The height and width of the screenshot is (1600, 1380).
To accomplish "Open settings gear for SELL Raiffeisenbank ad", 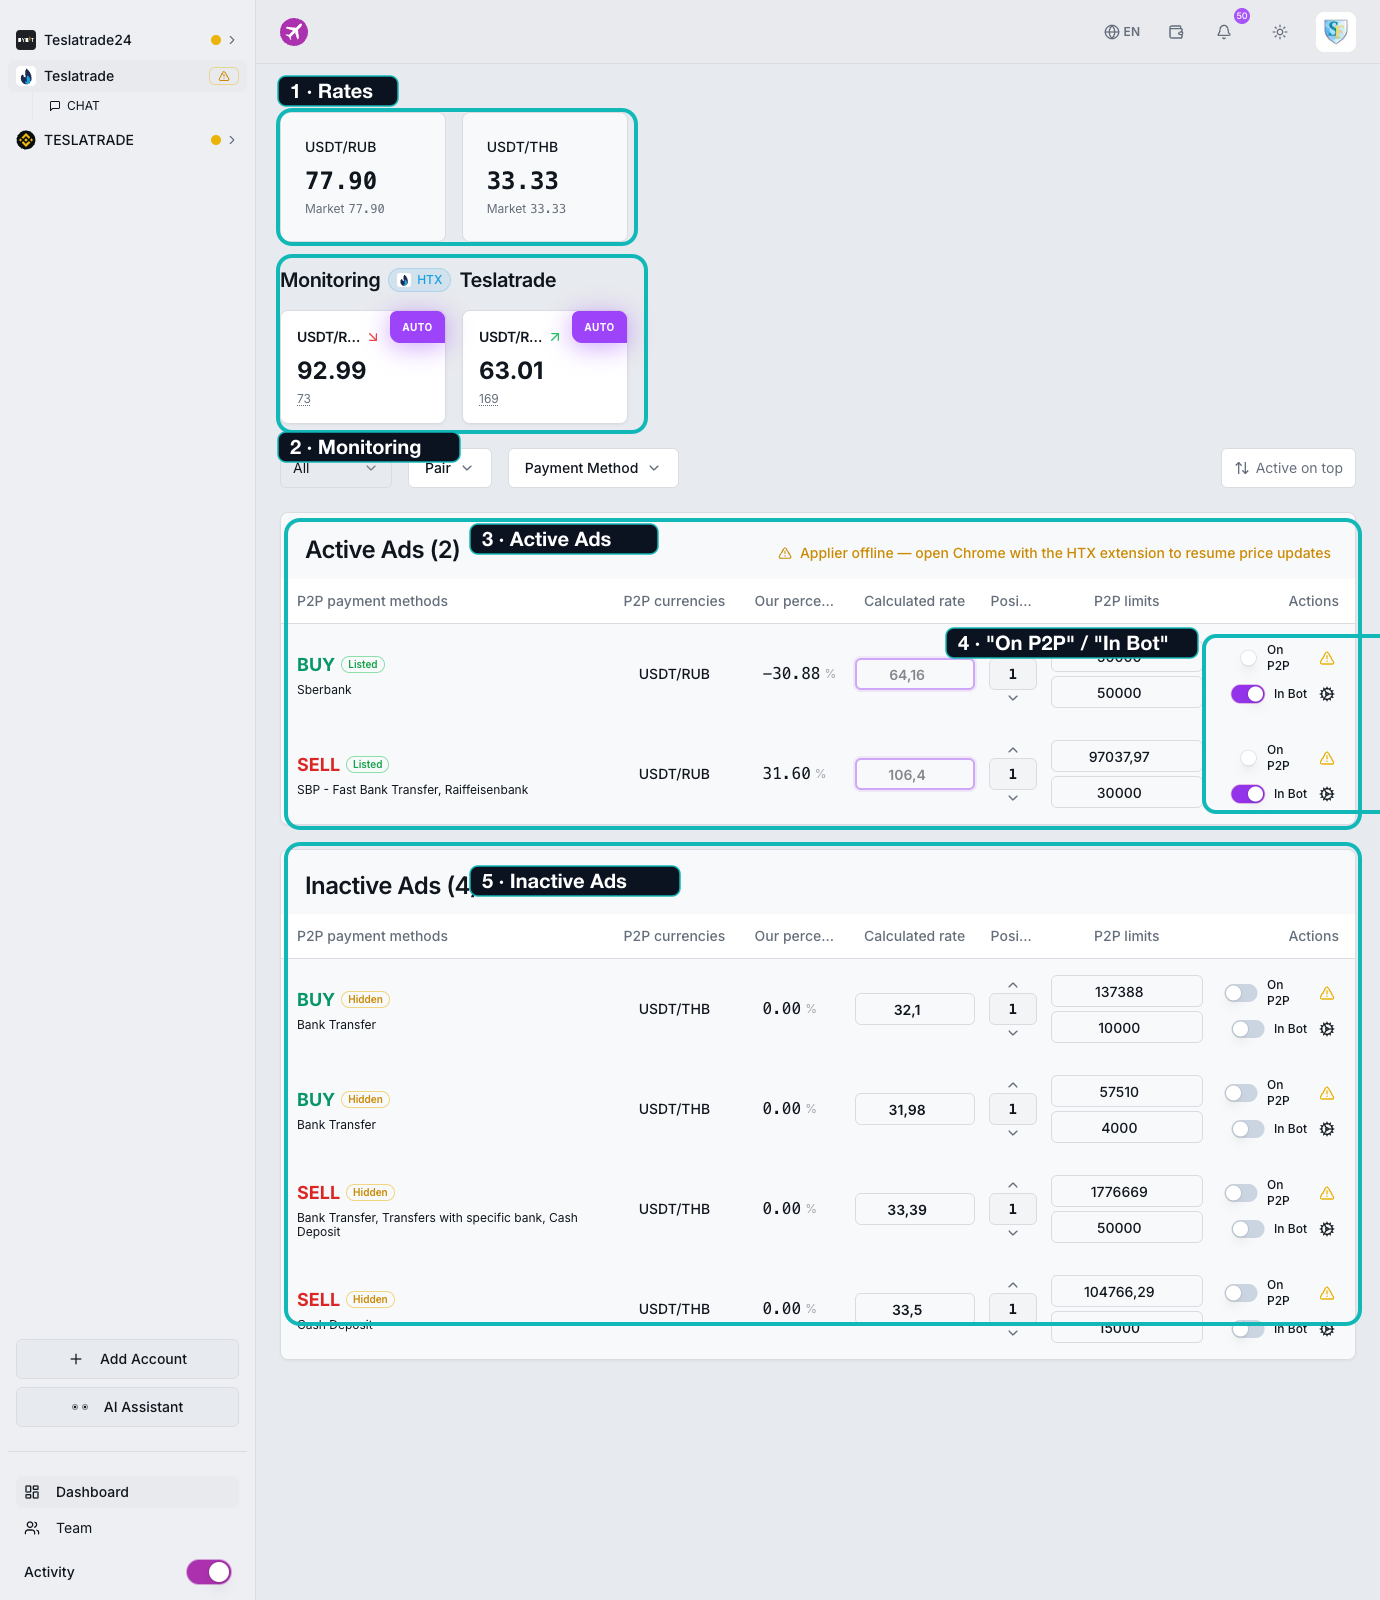I will (1327, 794).
